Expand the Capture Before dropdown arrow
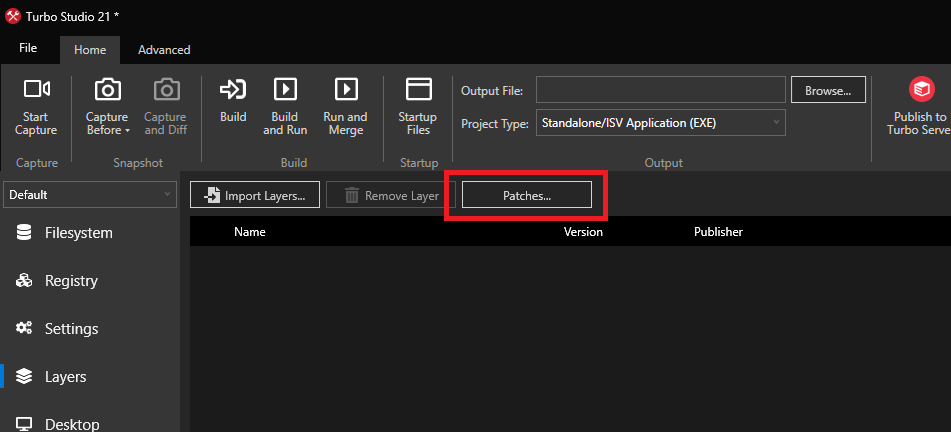Screen dimensions: 951x432 point(127,130)
